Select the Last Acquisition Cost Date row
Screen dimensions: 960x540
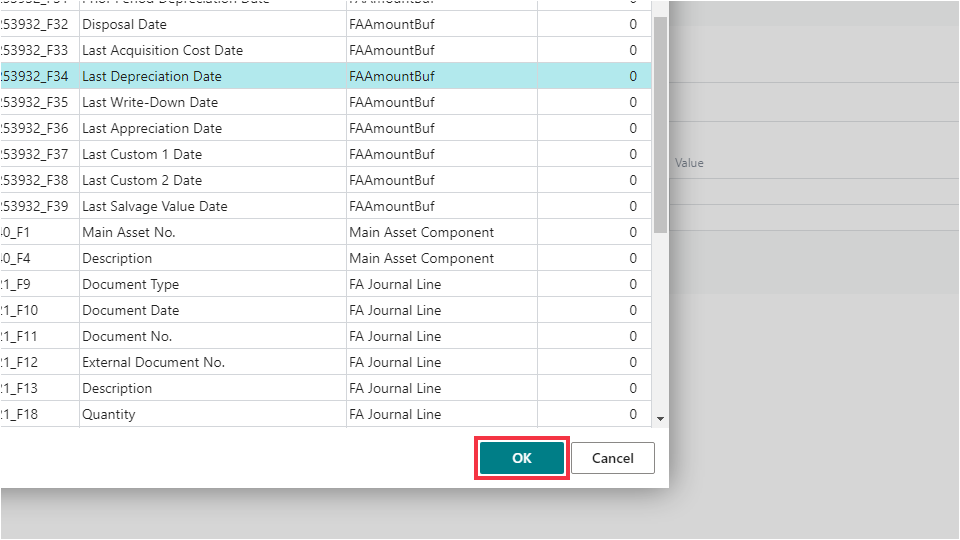[326, 50]
